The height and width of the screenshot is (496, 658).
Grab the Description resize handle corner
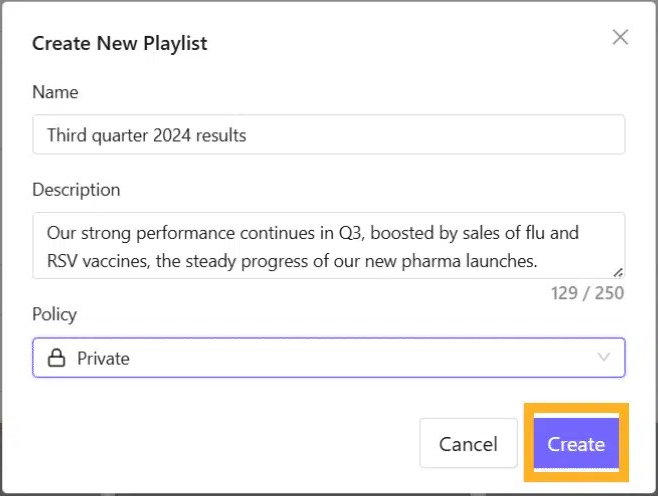pyautogui.click(x=618, y=271)
